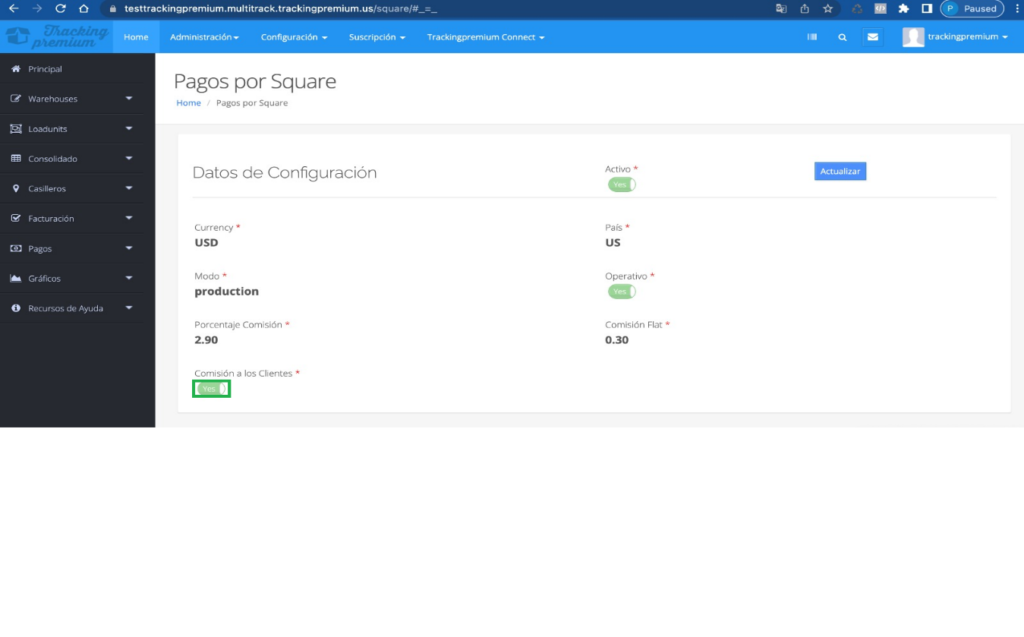Click the Loadunits label in sidebar
This screenshot has height=637, width=1024.
[x=48, y=129]
